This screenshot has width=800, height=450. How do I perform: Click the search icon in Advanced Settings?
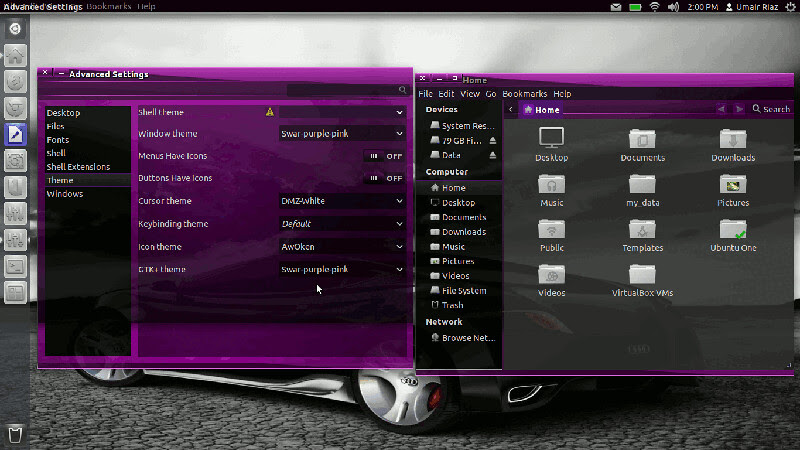click(403, 90)
